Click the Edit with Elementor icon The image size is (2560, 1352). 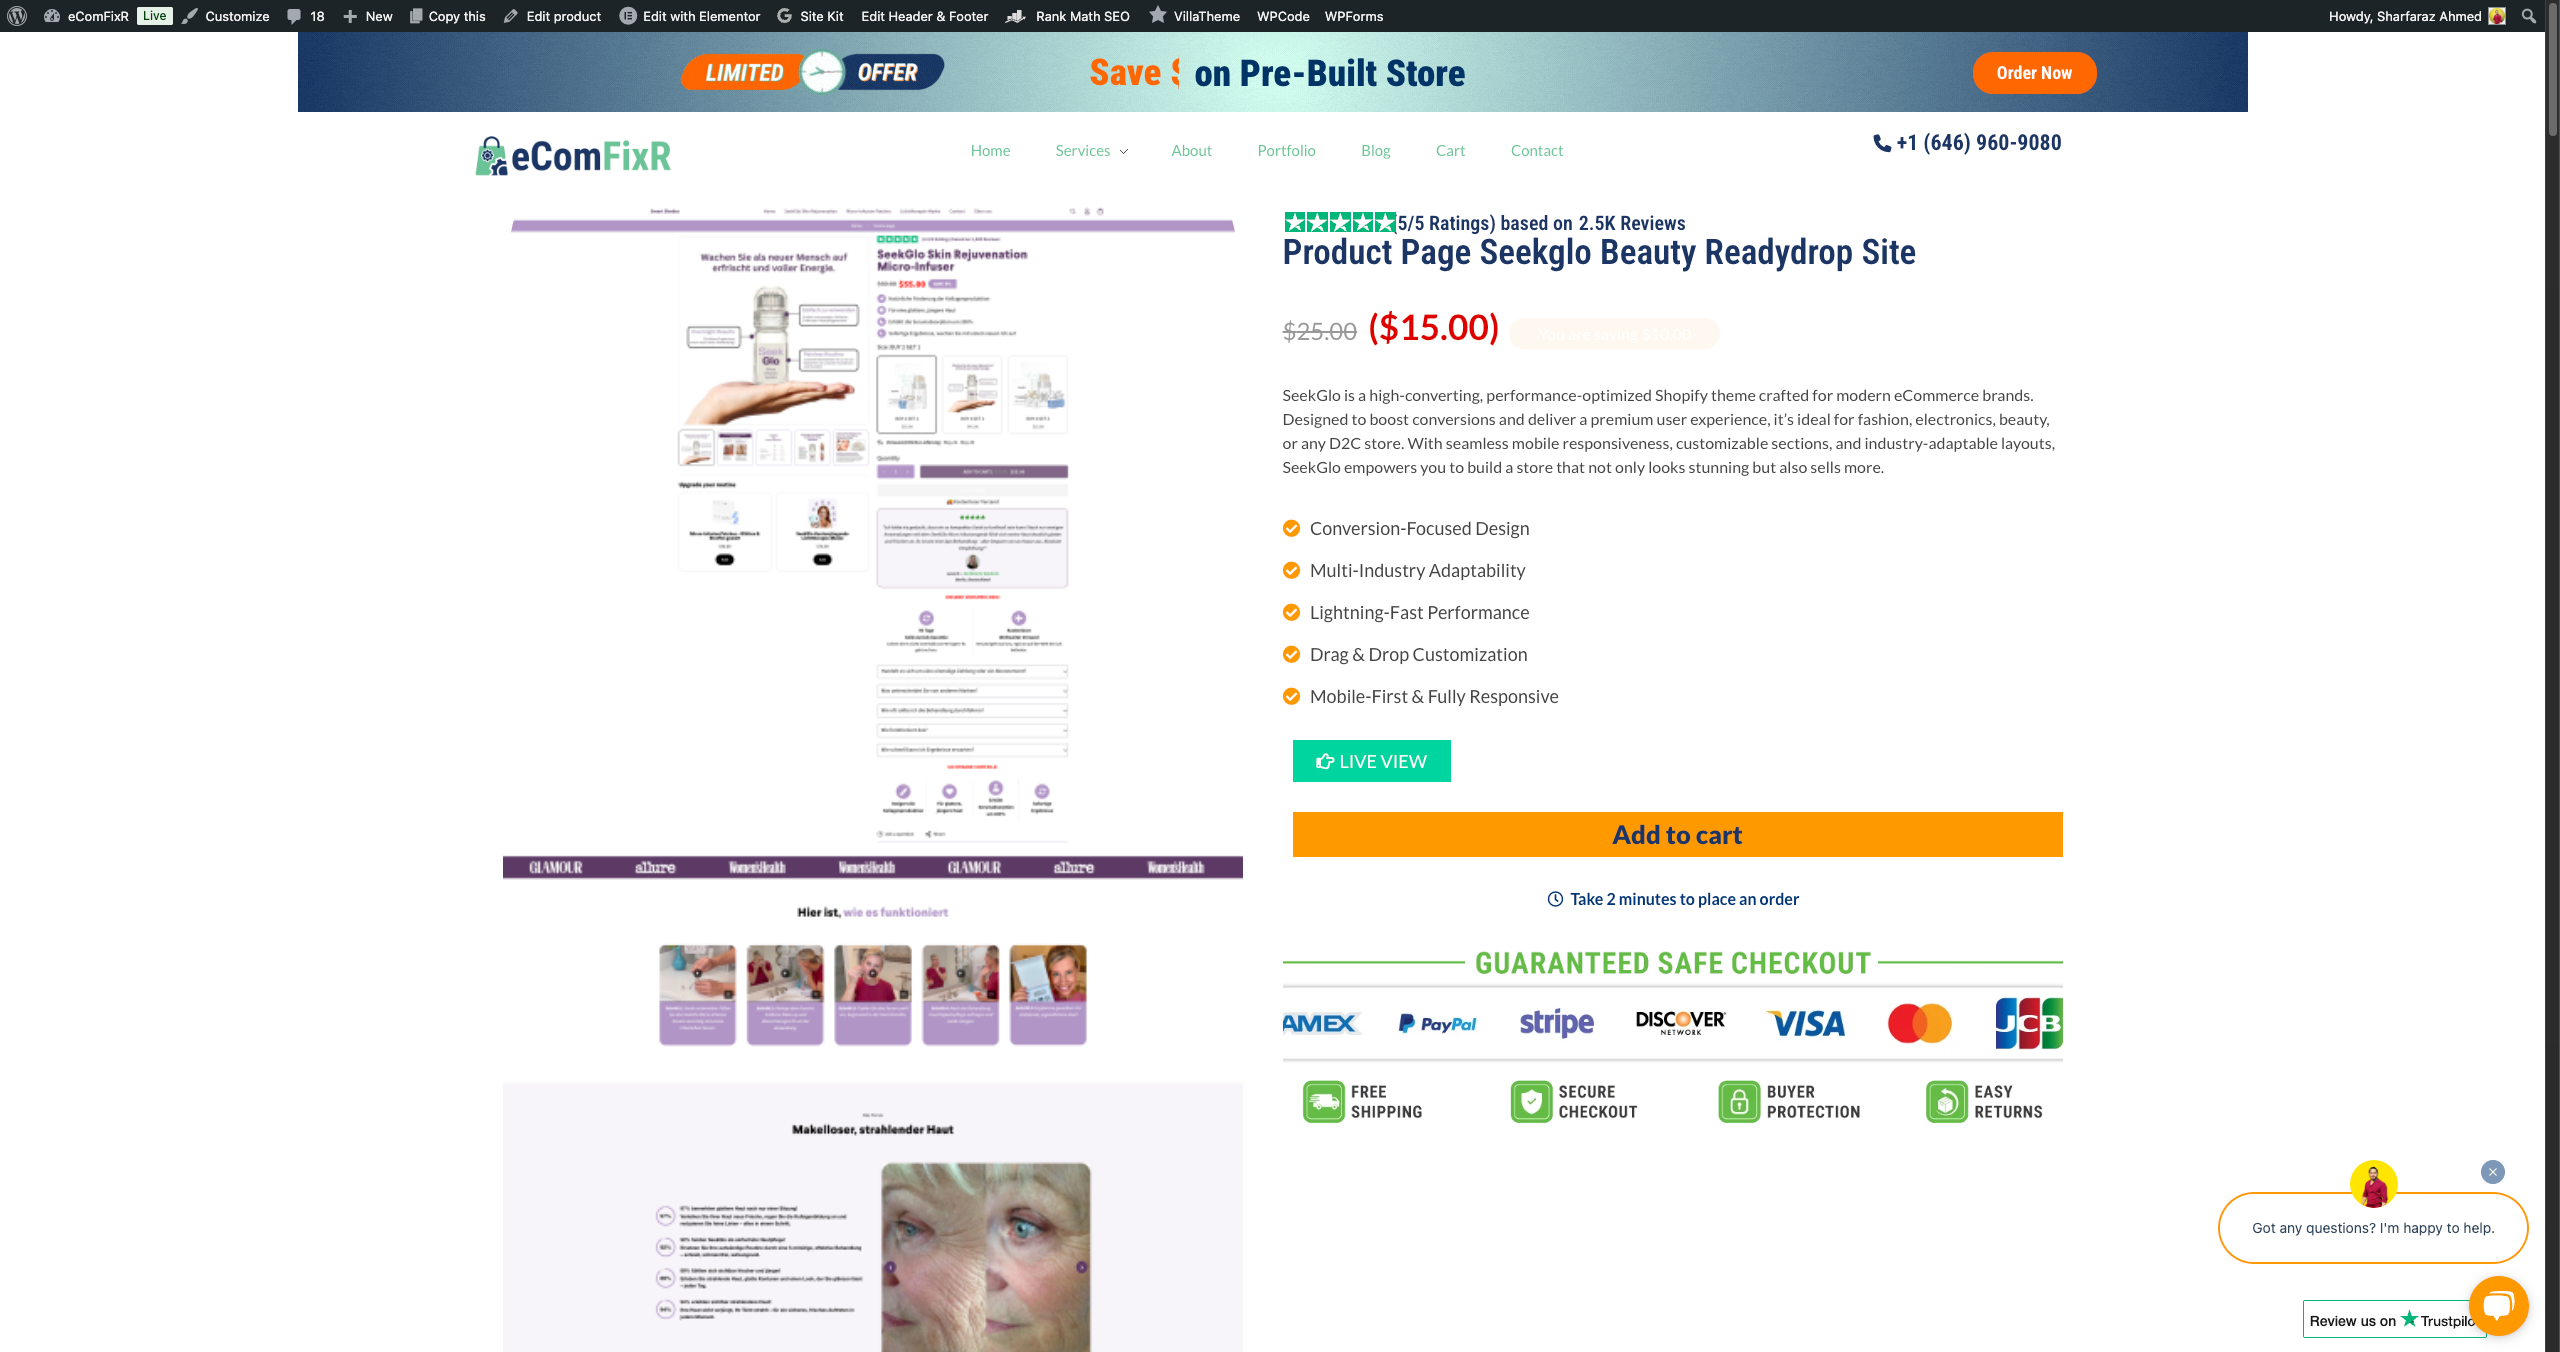(x=628, y=16)
